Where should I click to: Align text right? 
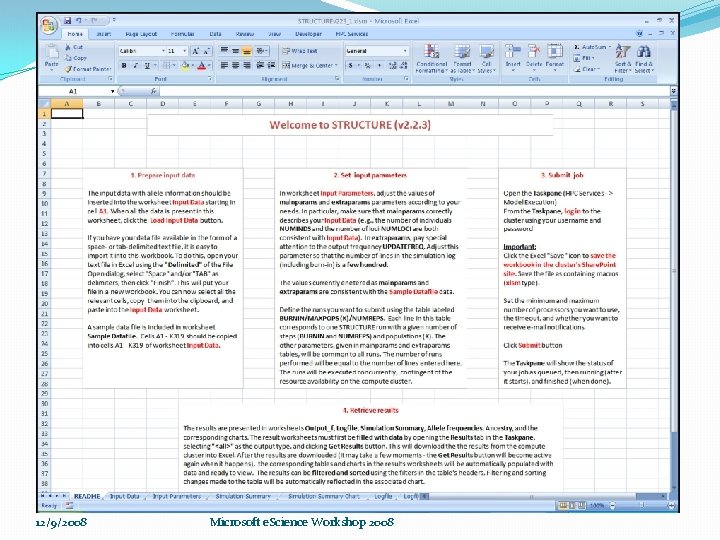click(247, 66)
